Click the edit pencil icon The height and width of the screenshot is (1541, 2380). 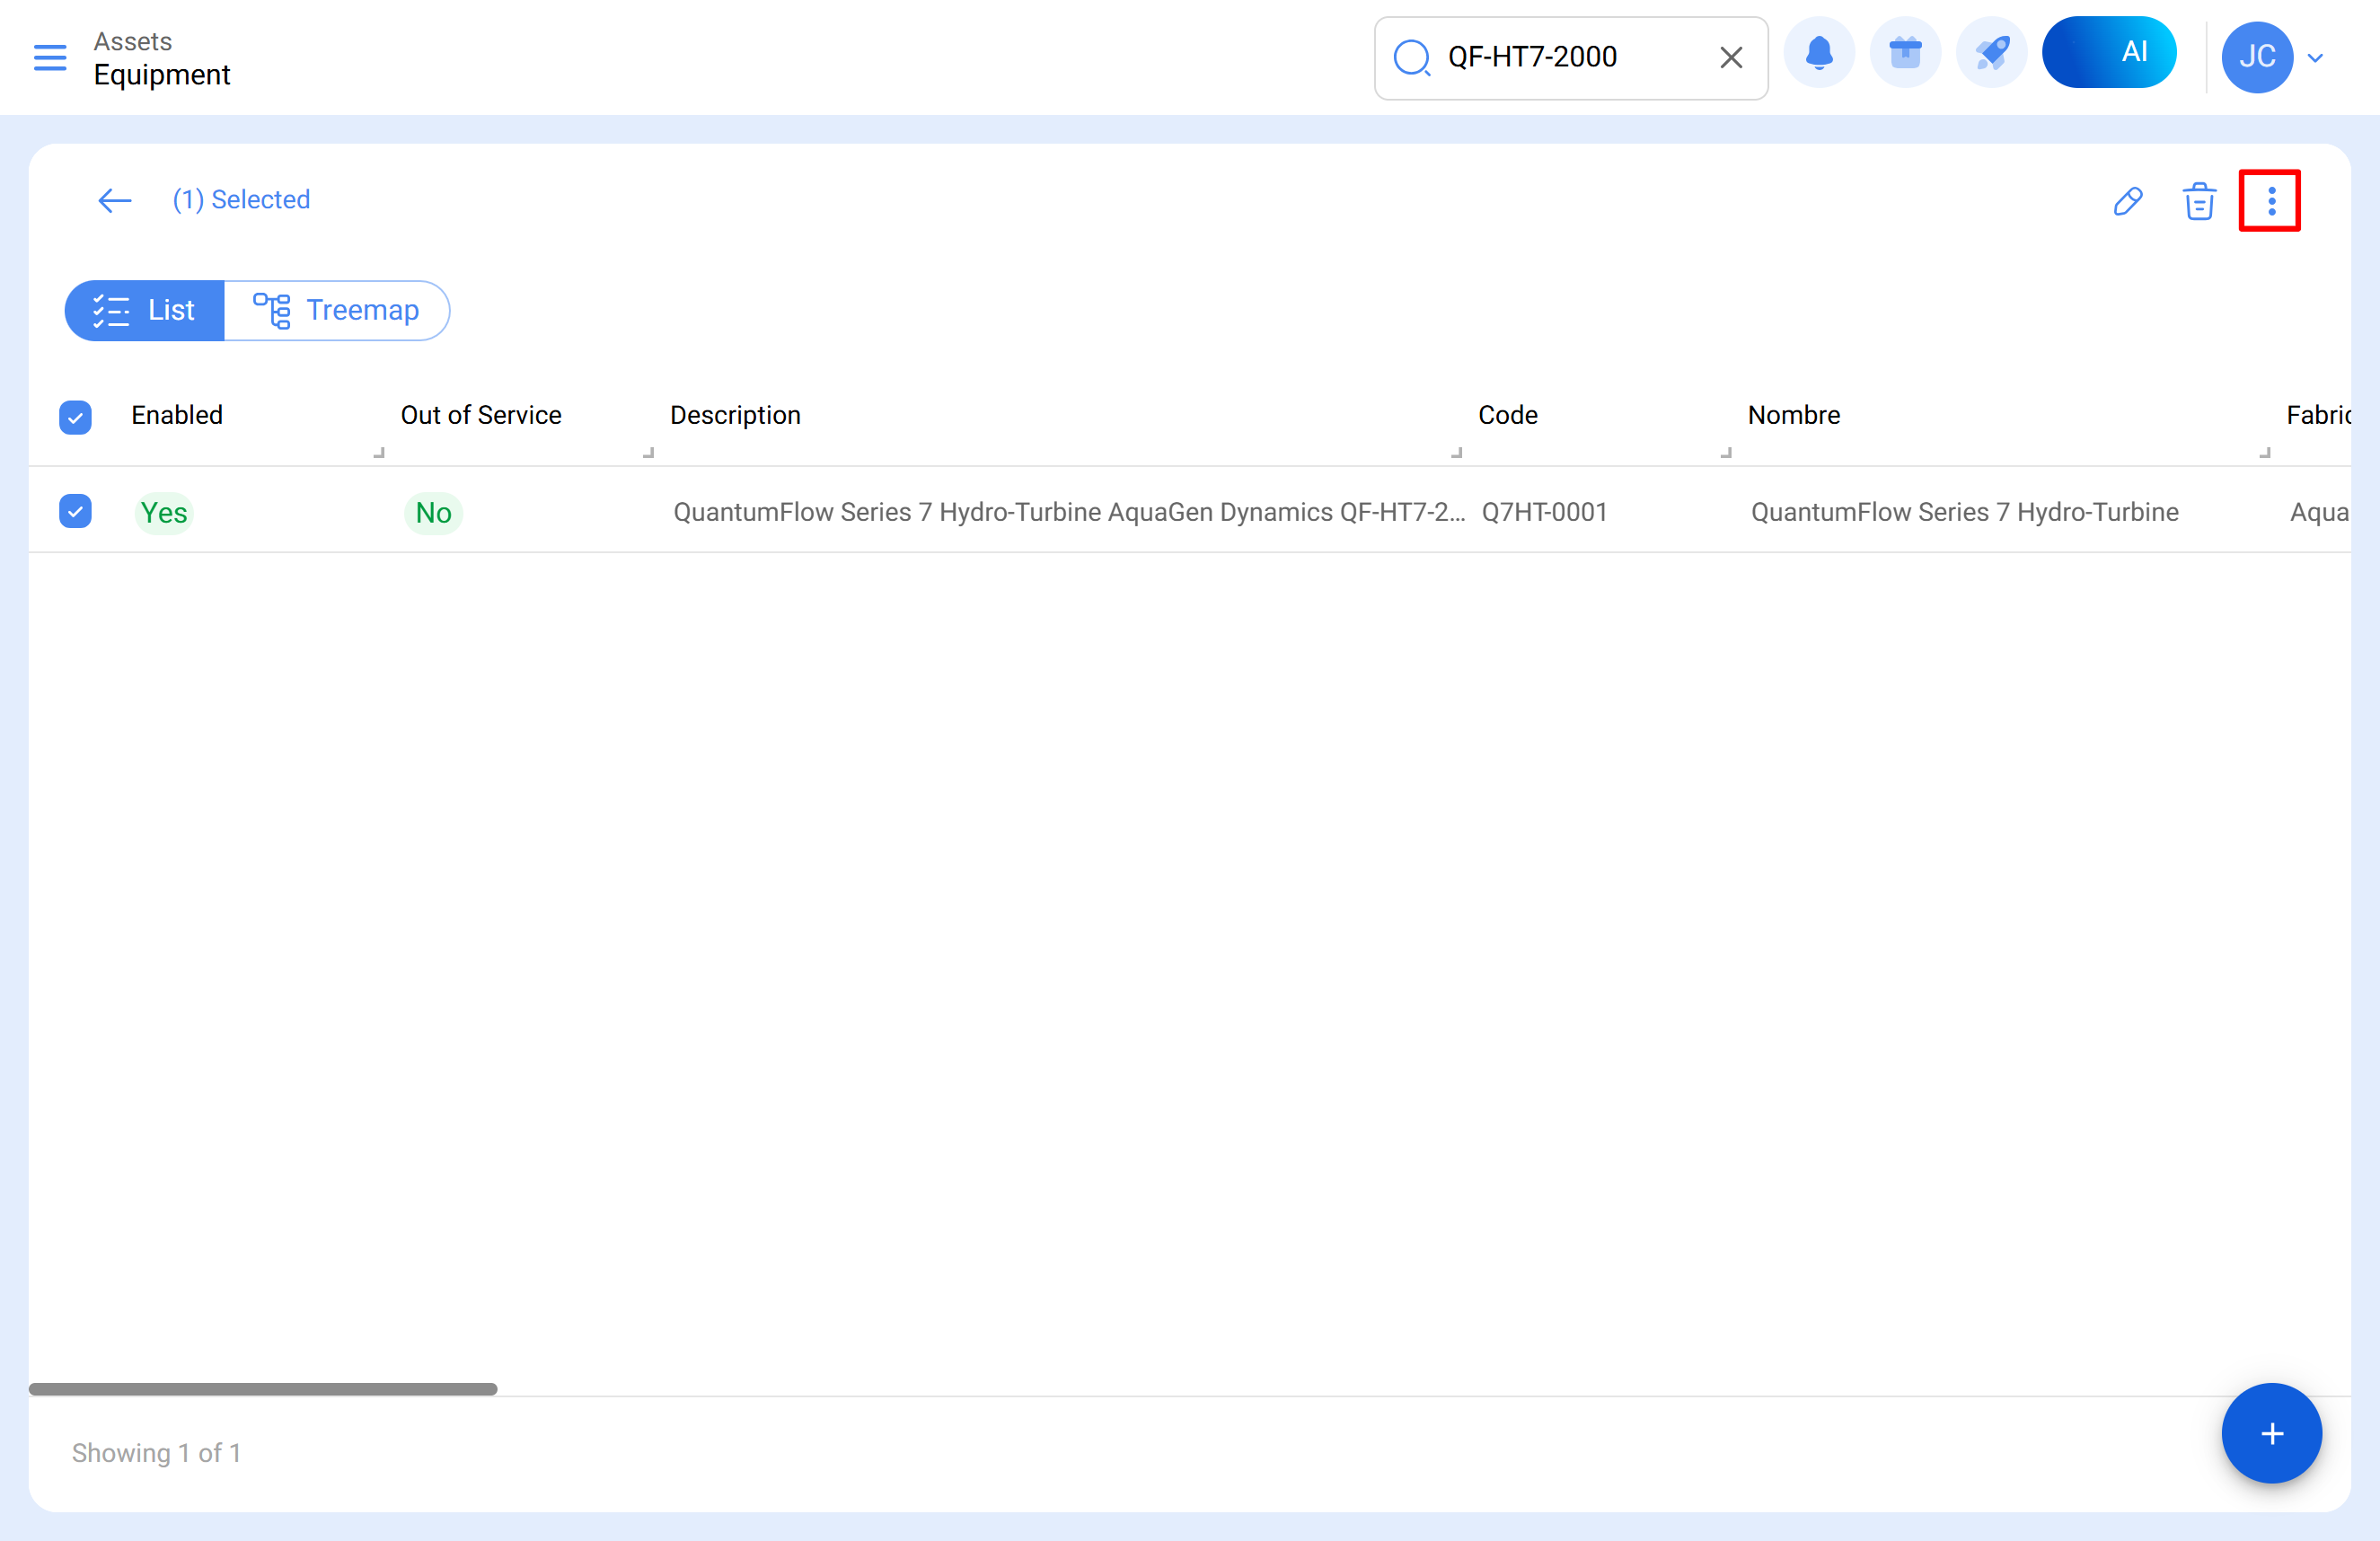point(2128,201)
